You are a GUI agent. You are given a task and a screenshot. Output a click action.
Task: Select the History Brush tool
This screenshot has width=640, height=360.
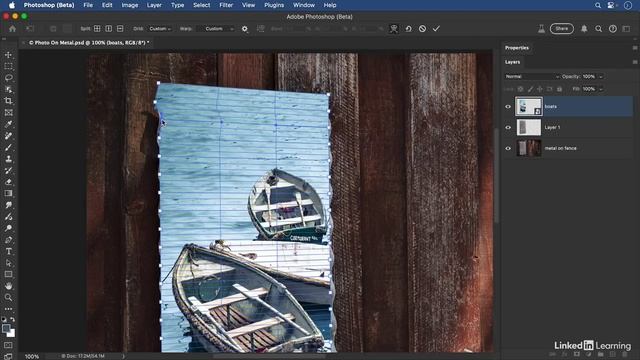[8, 171]
